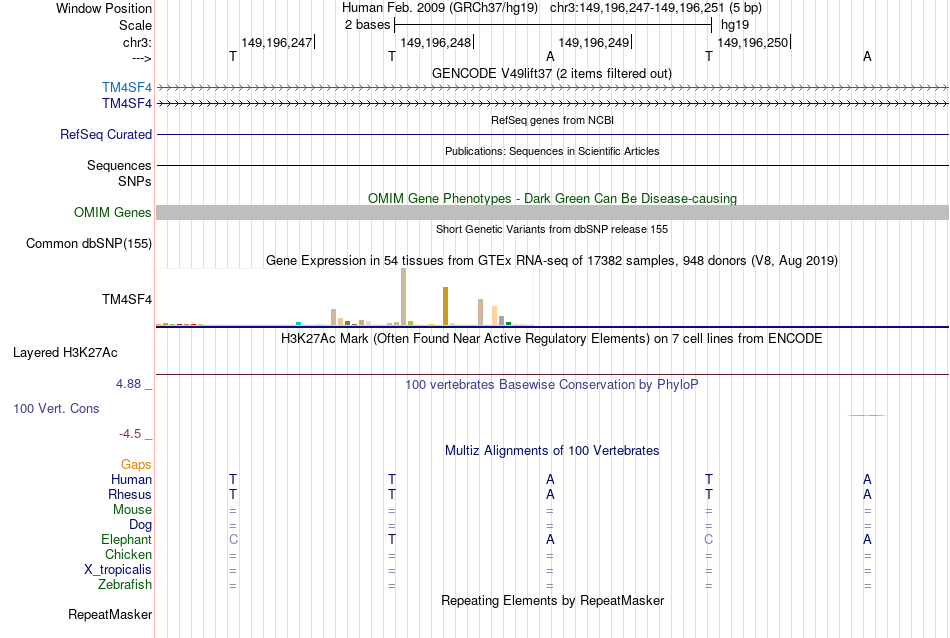Screen dimensions: 950x638
Task: Open the OMIM Genes track label
Action: click(x=113, y=213)
